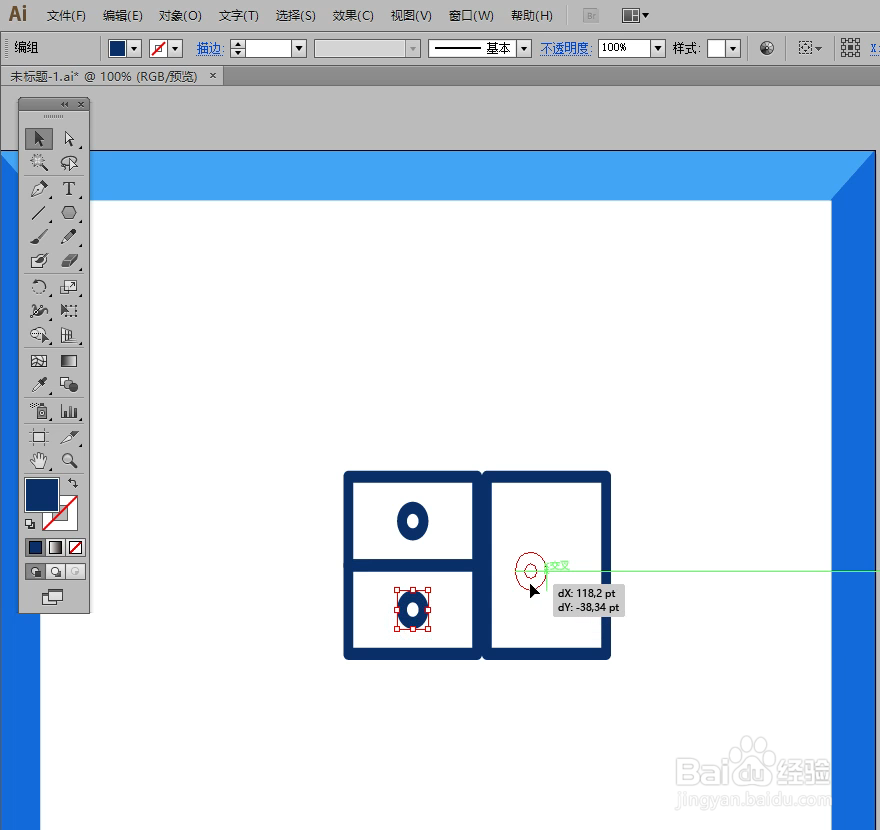Select the Pen tool
The image size is (880, 830).
coord(39,189)
